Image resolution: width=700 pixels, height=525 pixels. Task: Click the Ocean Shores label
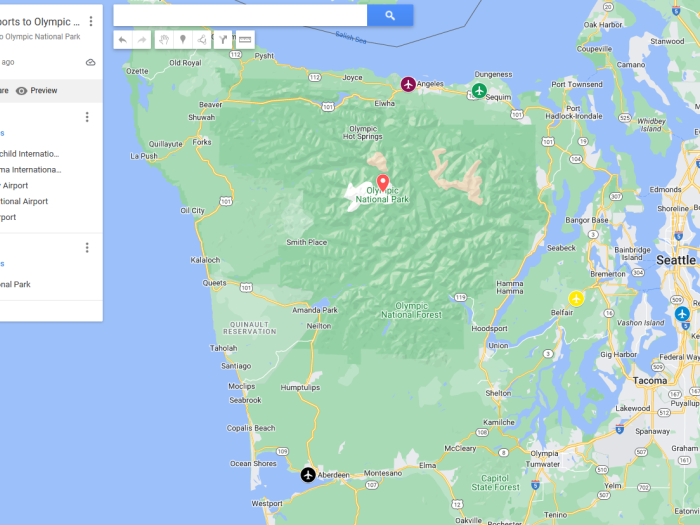pos(253,463)
